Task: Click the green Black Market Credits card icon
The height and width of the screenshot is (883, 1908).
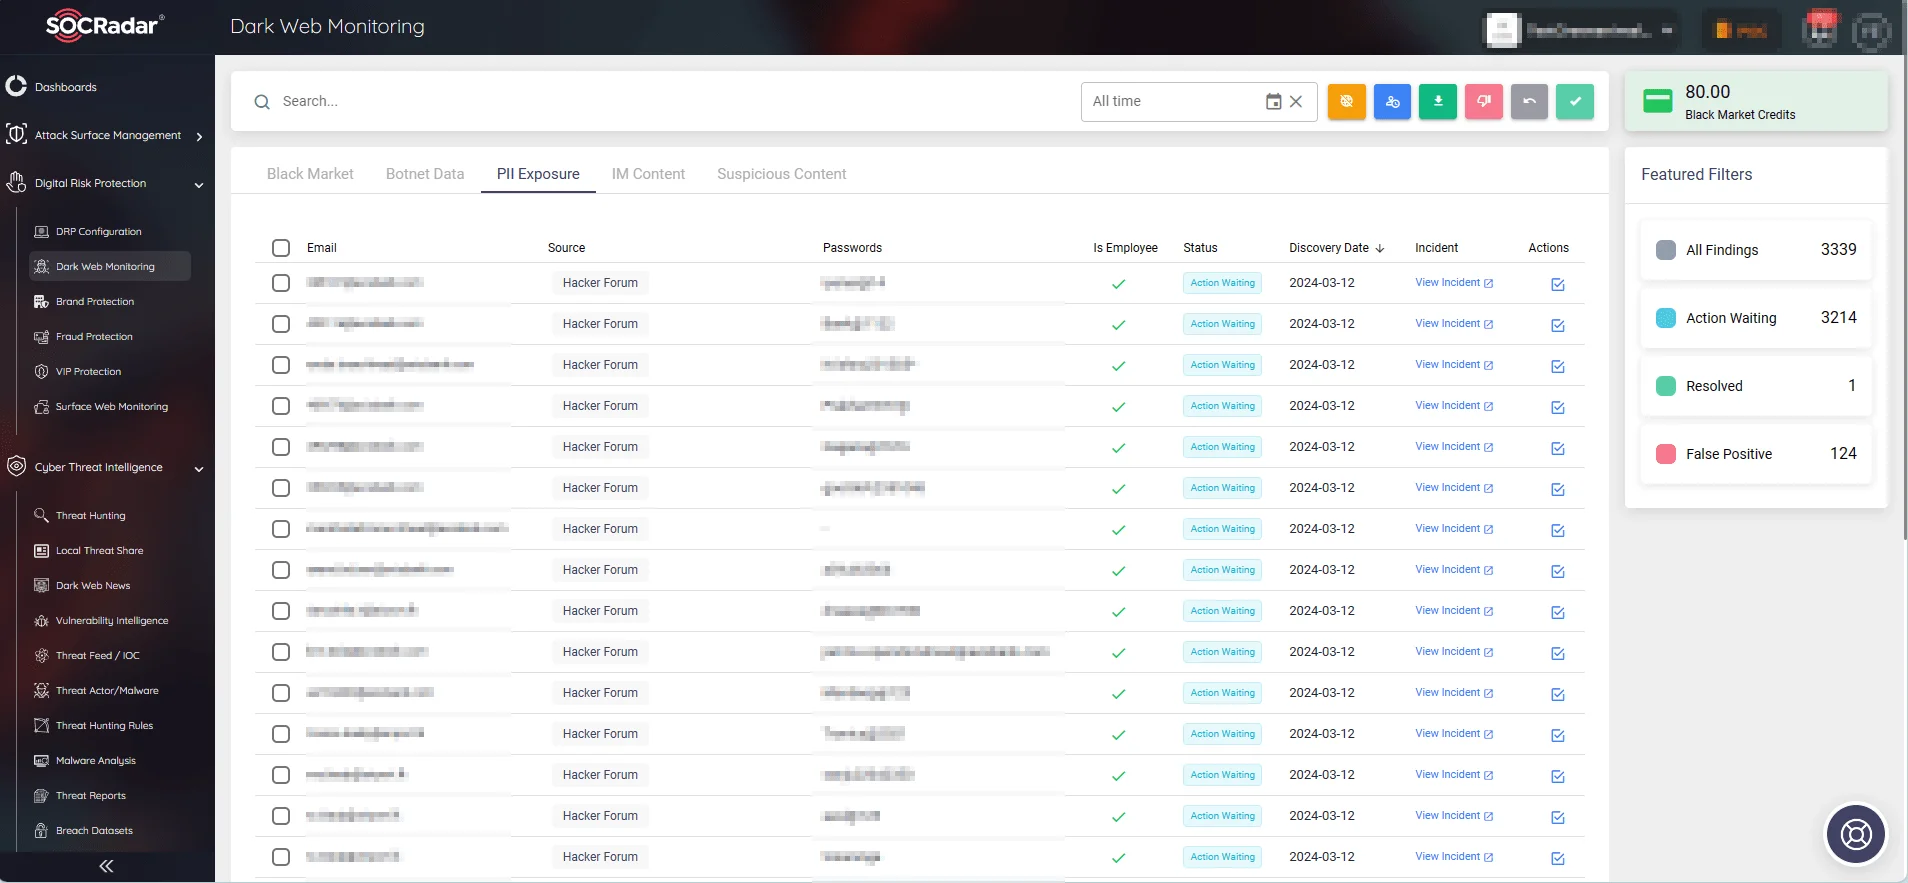Action: 1658,101
